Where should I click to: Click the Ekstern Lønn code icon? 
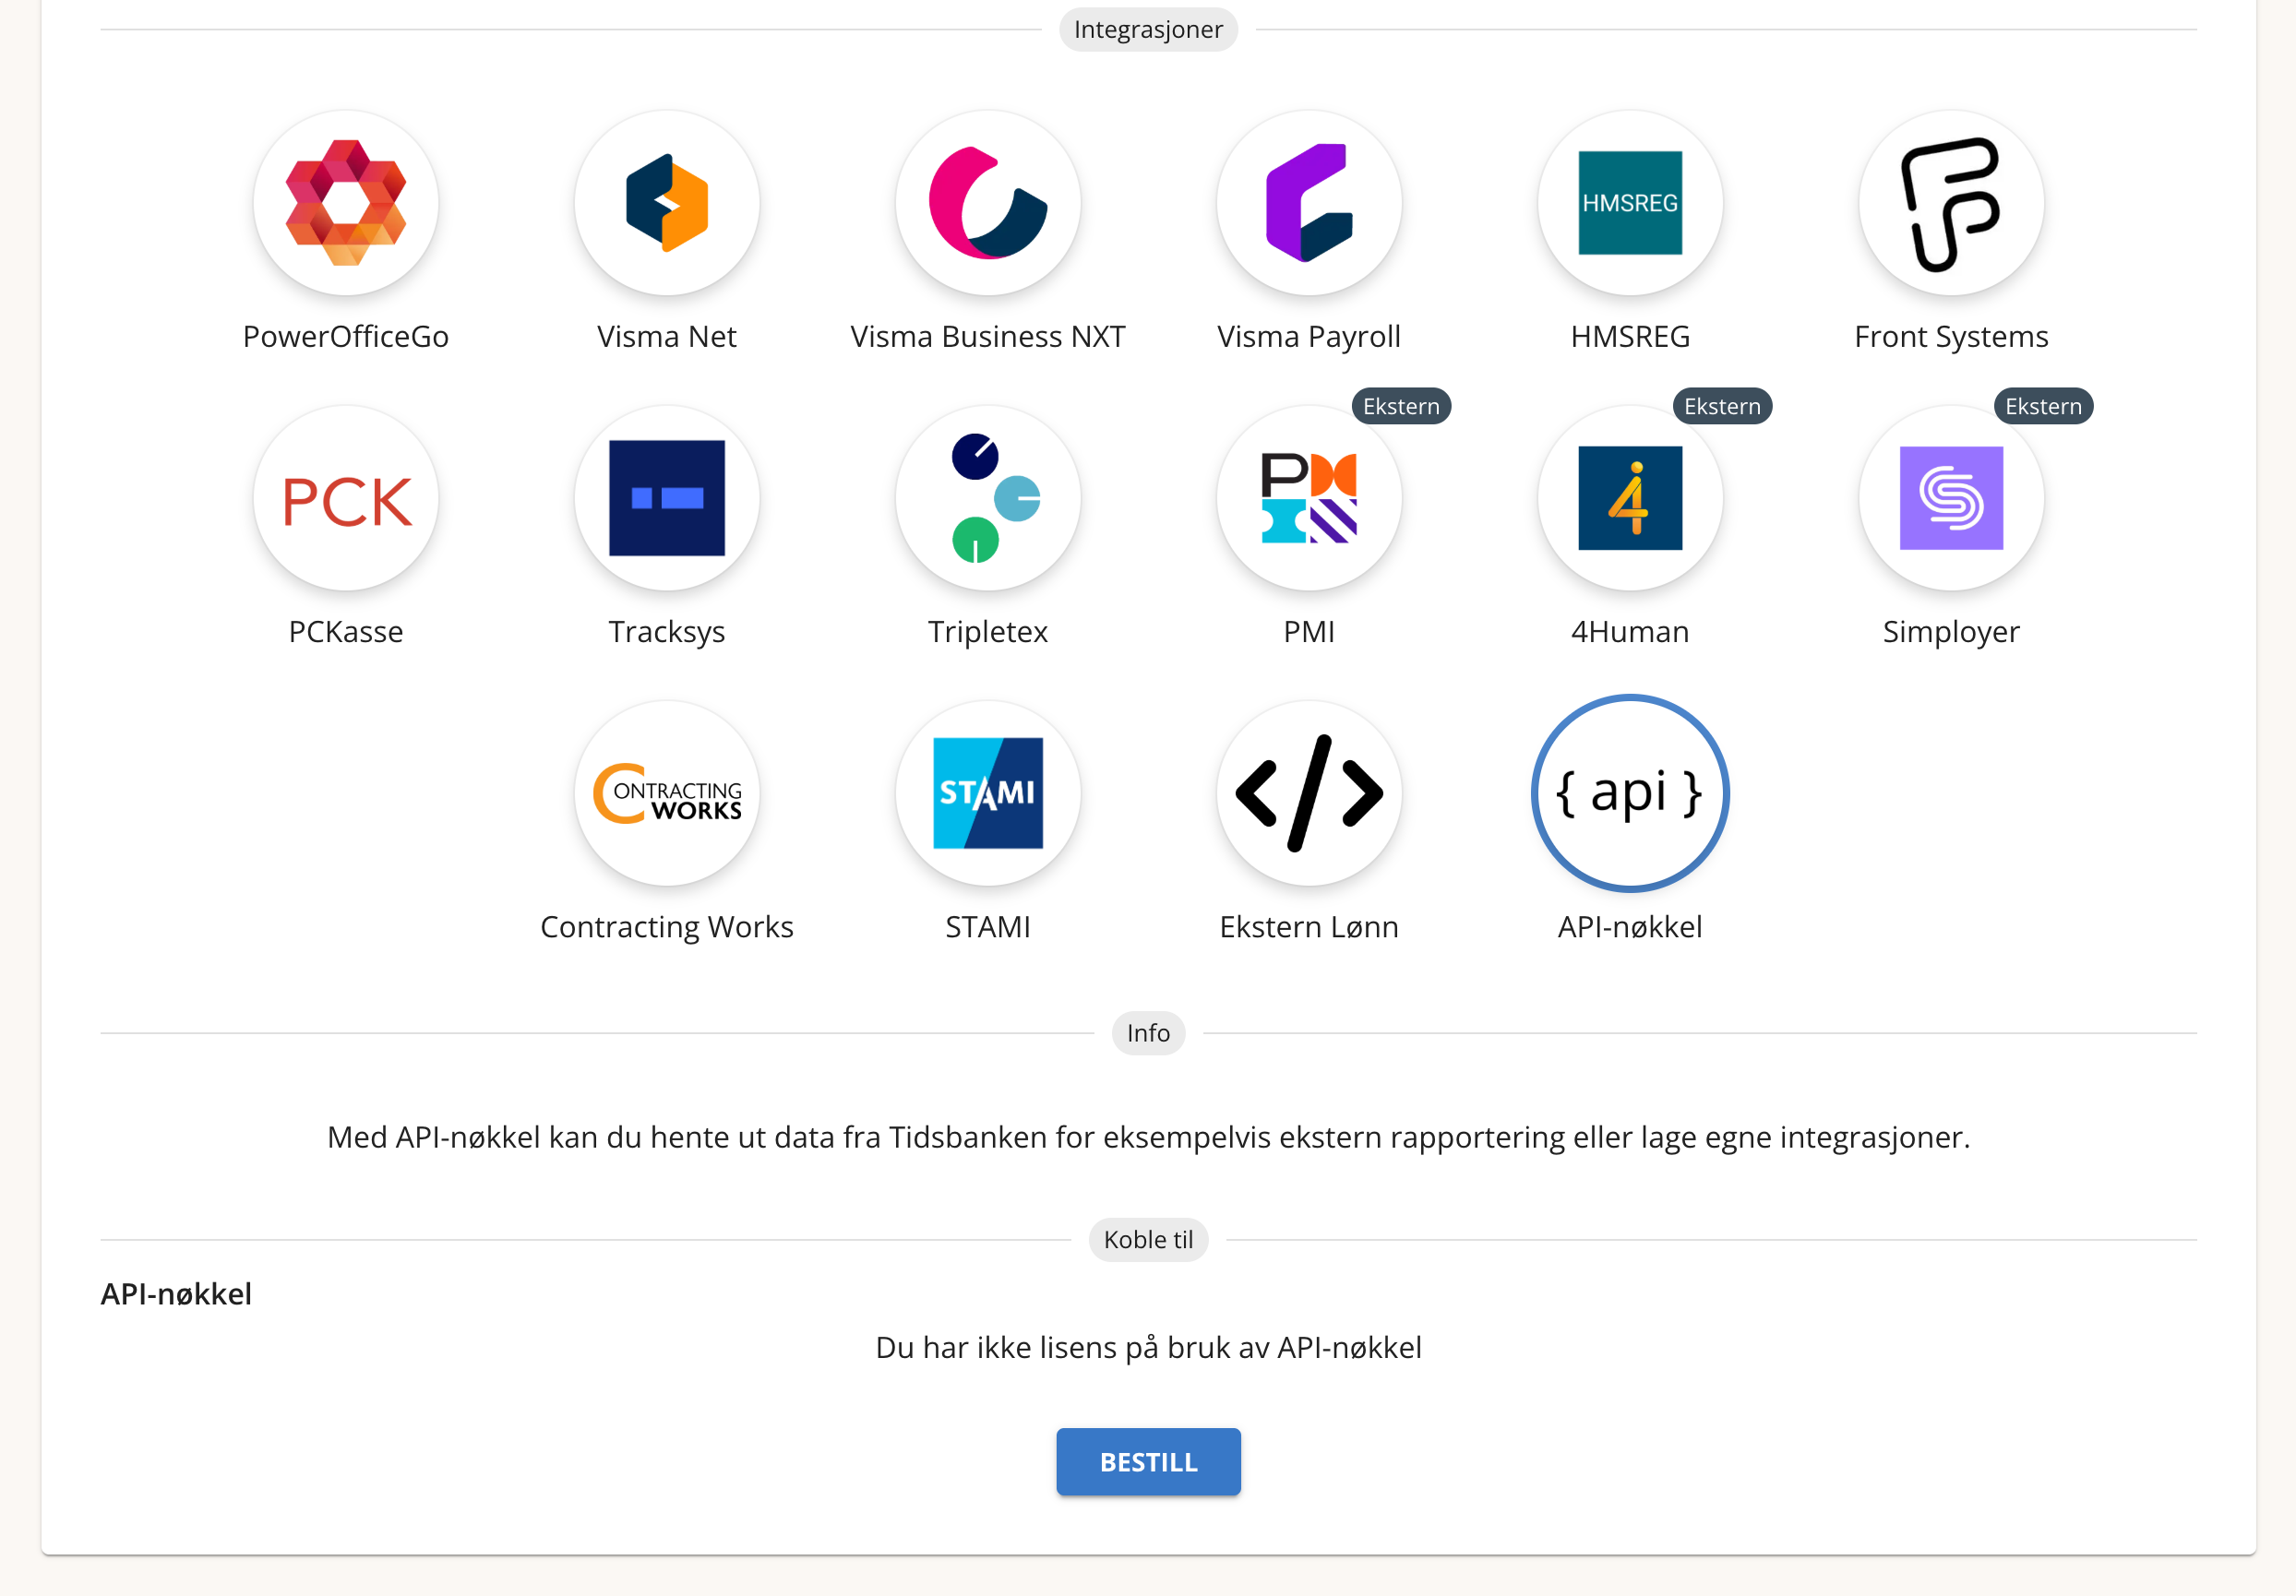[1309, 793]
